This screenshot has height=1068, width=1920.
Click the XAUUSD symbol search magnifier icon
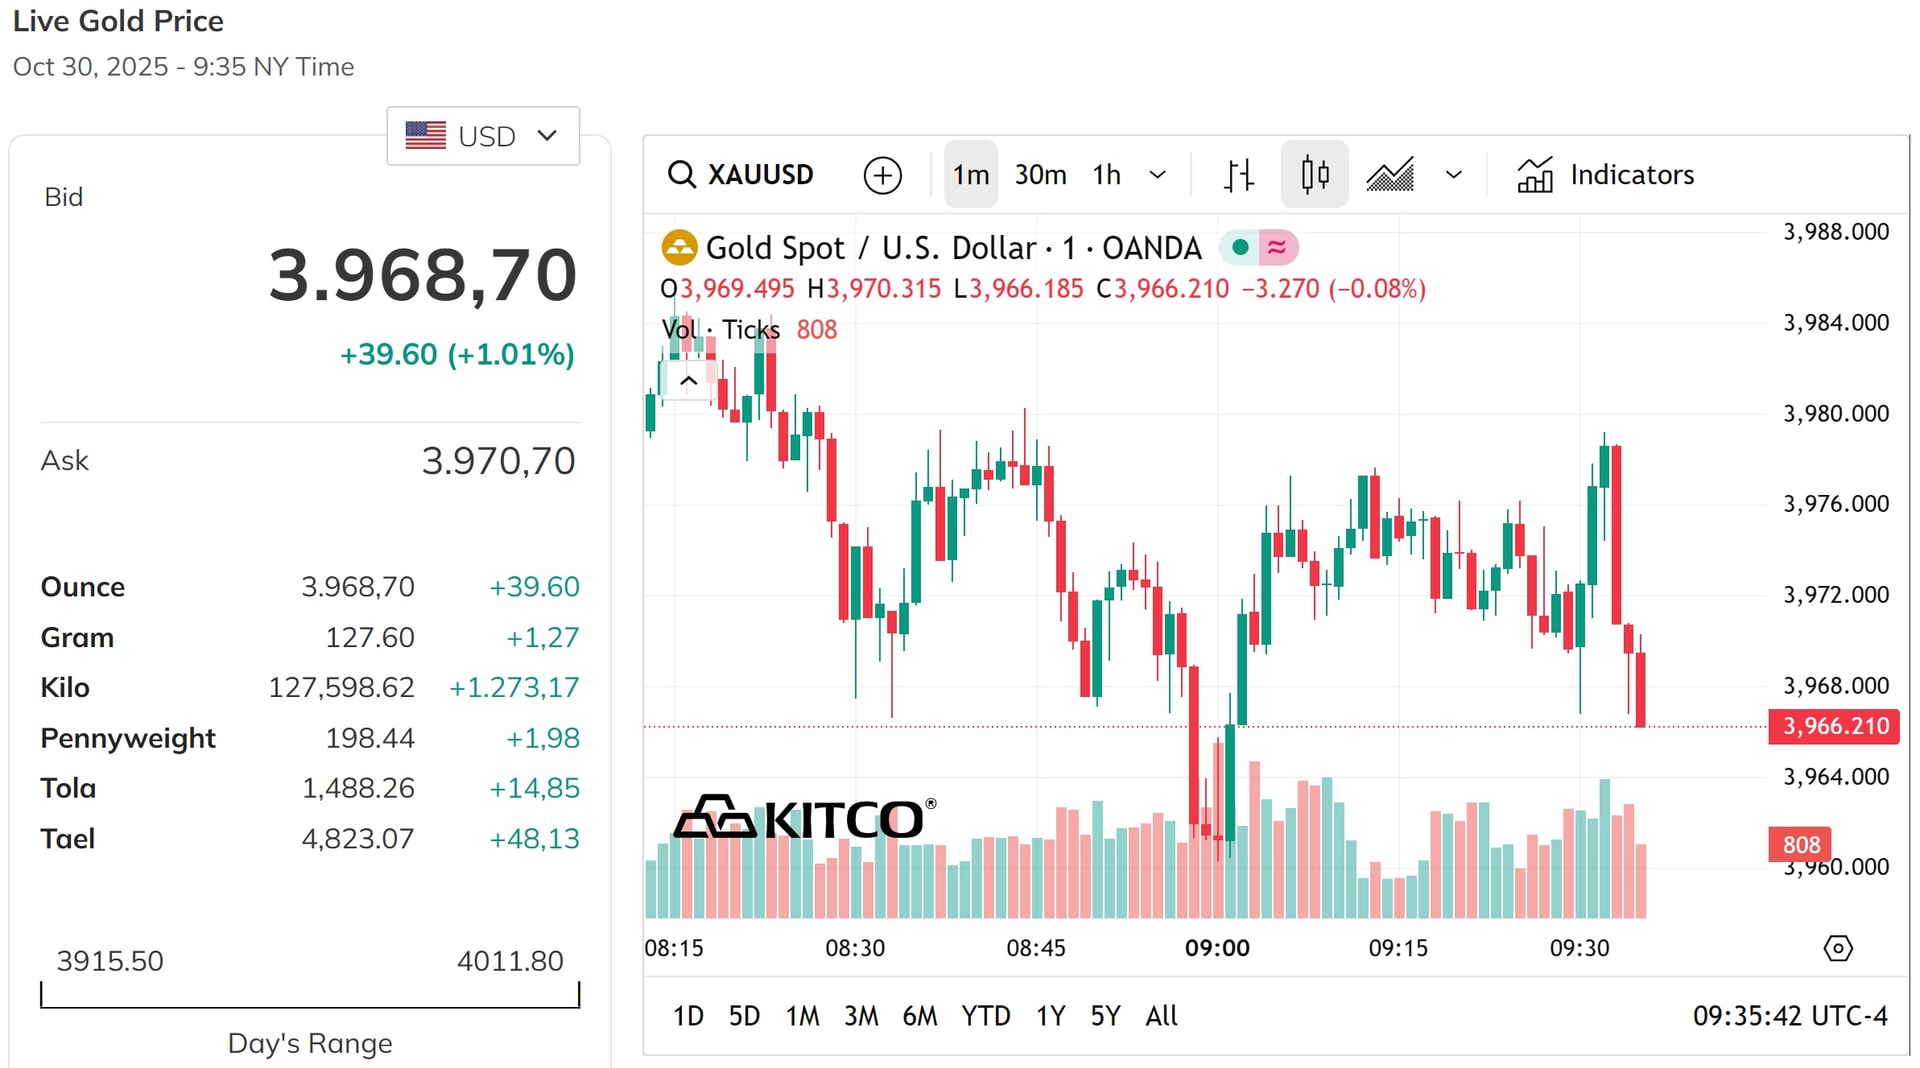[x=681, y=175]
